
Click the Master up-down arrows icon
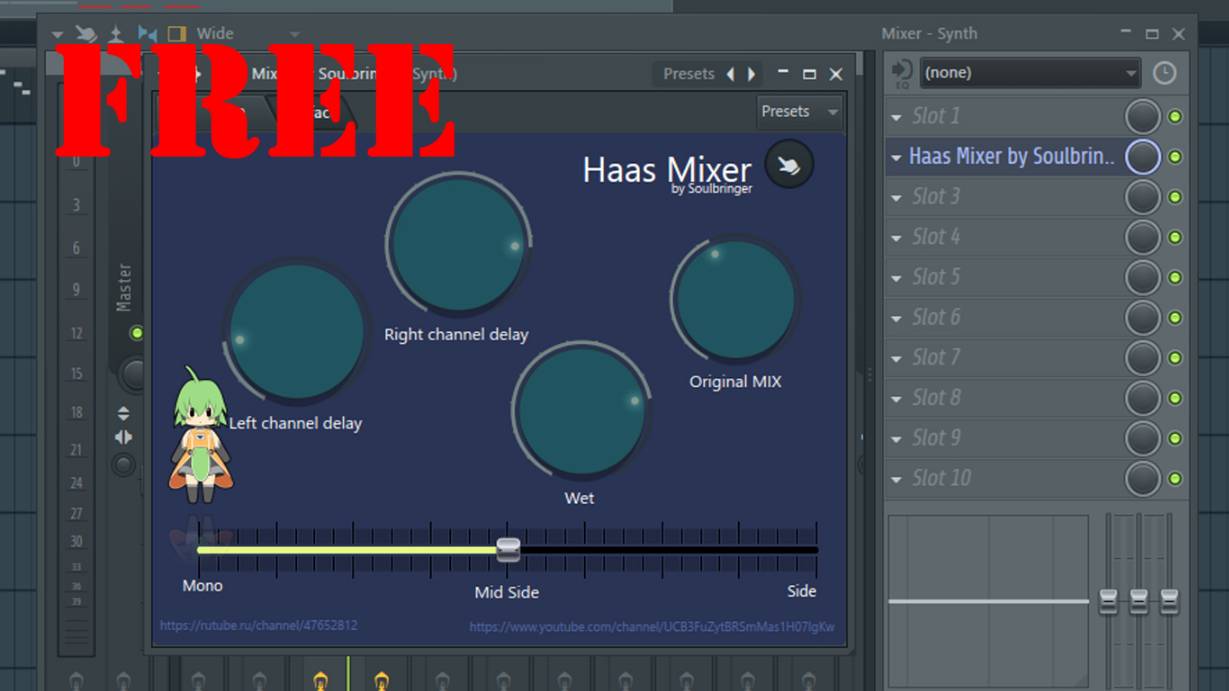123,413
